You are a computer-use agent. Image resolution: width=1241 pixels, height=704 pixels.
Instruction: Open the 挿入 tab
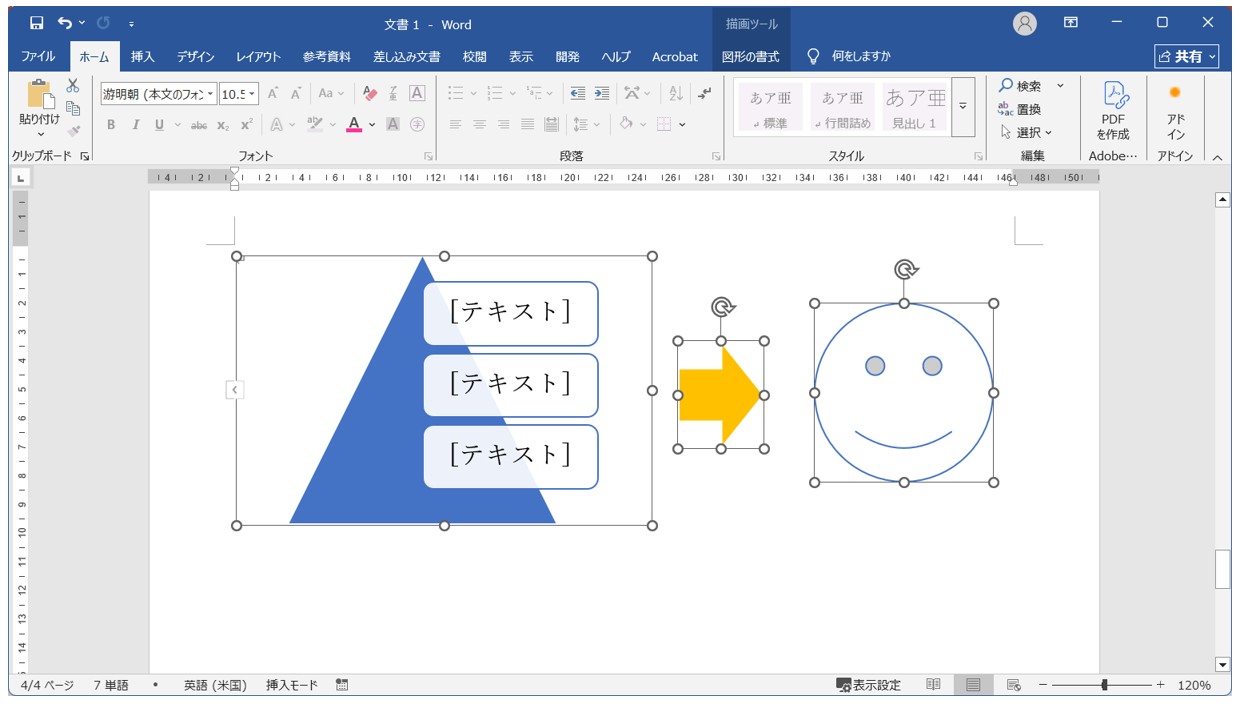point(143,57)
